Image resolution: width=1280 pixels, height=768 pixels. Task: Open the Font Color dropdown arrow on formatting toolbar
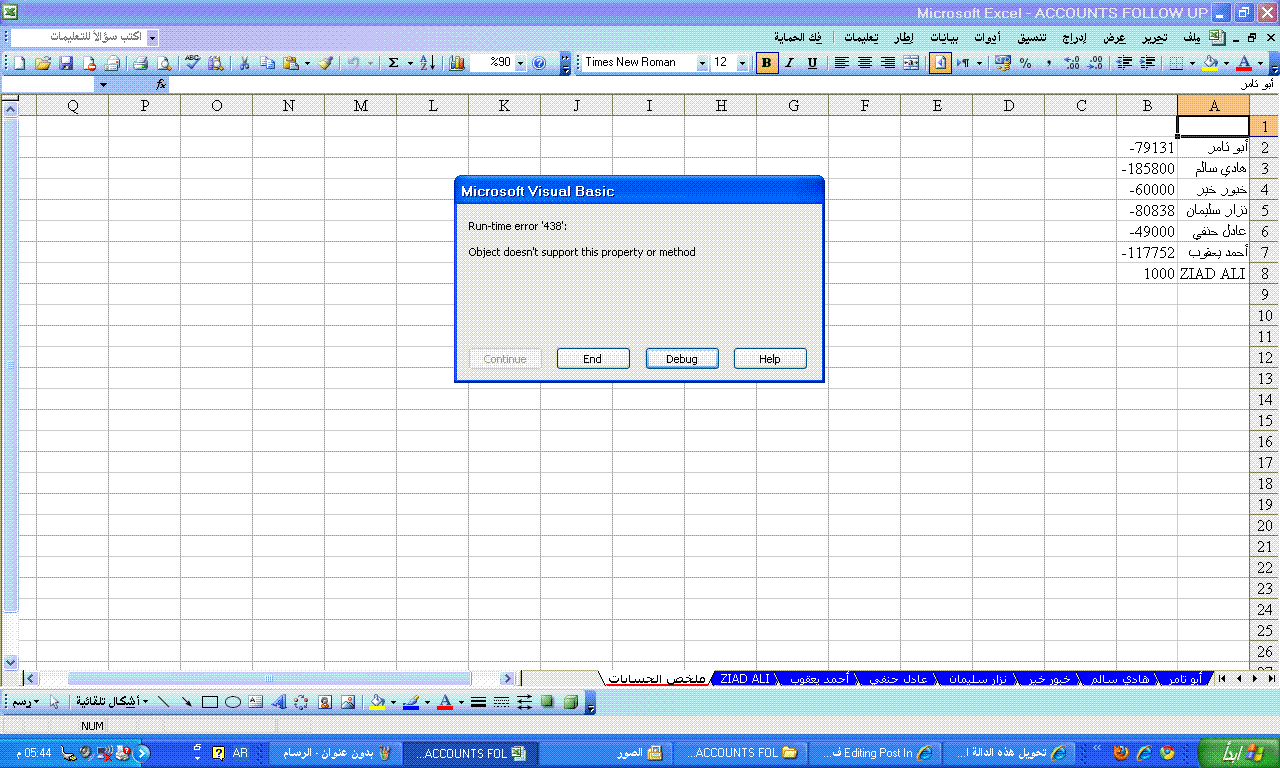[x=1260, y=62]
